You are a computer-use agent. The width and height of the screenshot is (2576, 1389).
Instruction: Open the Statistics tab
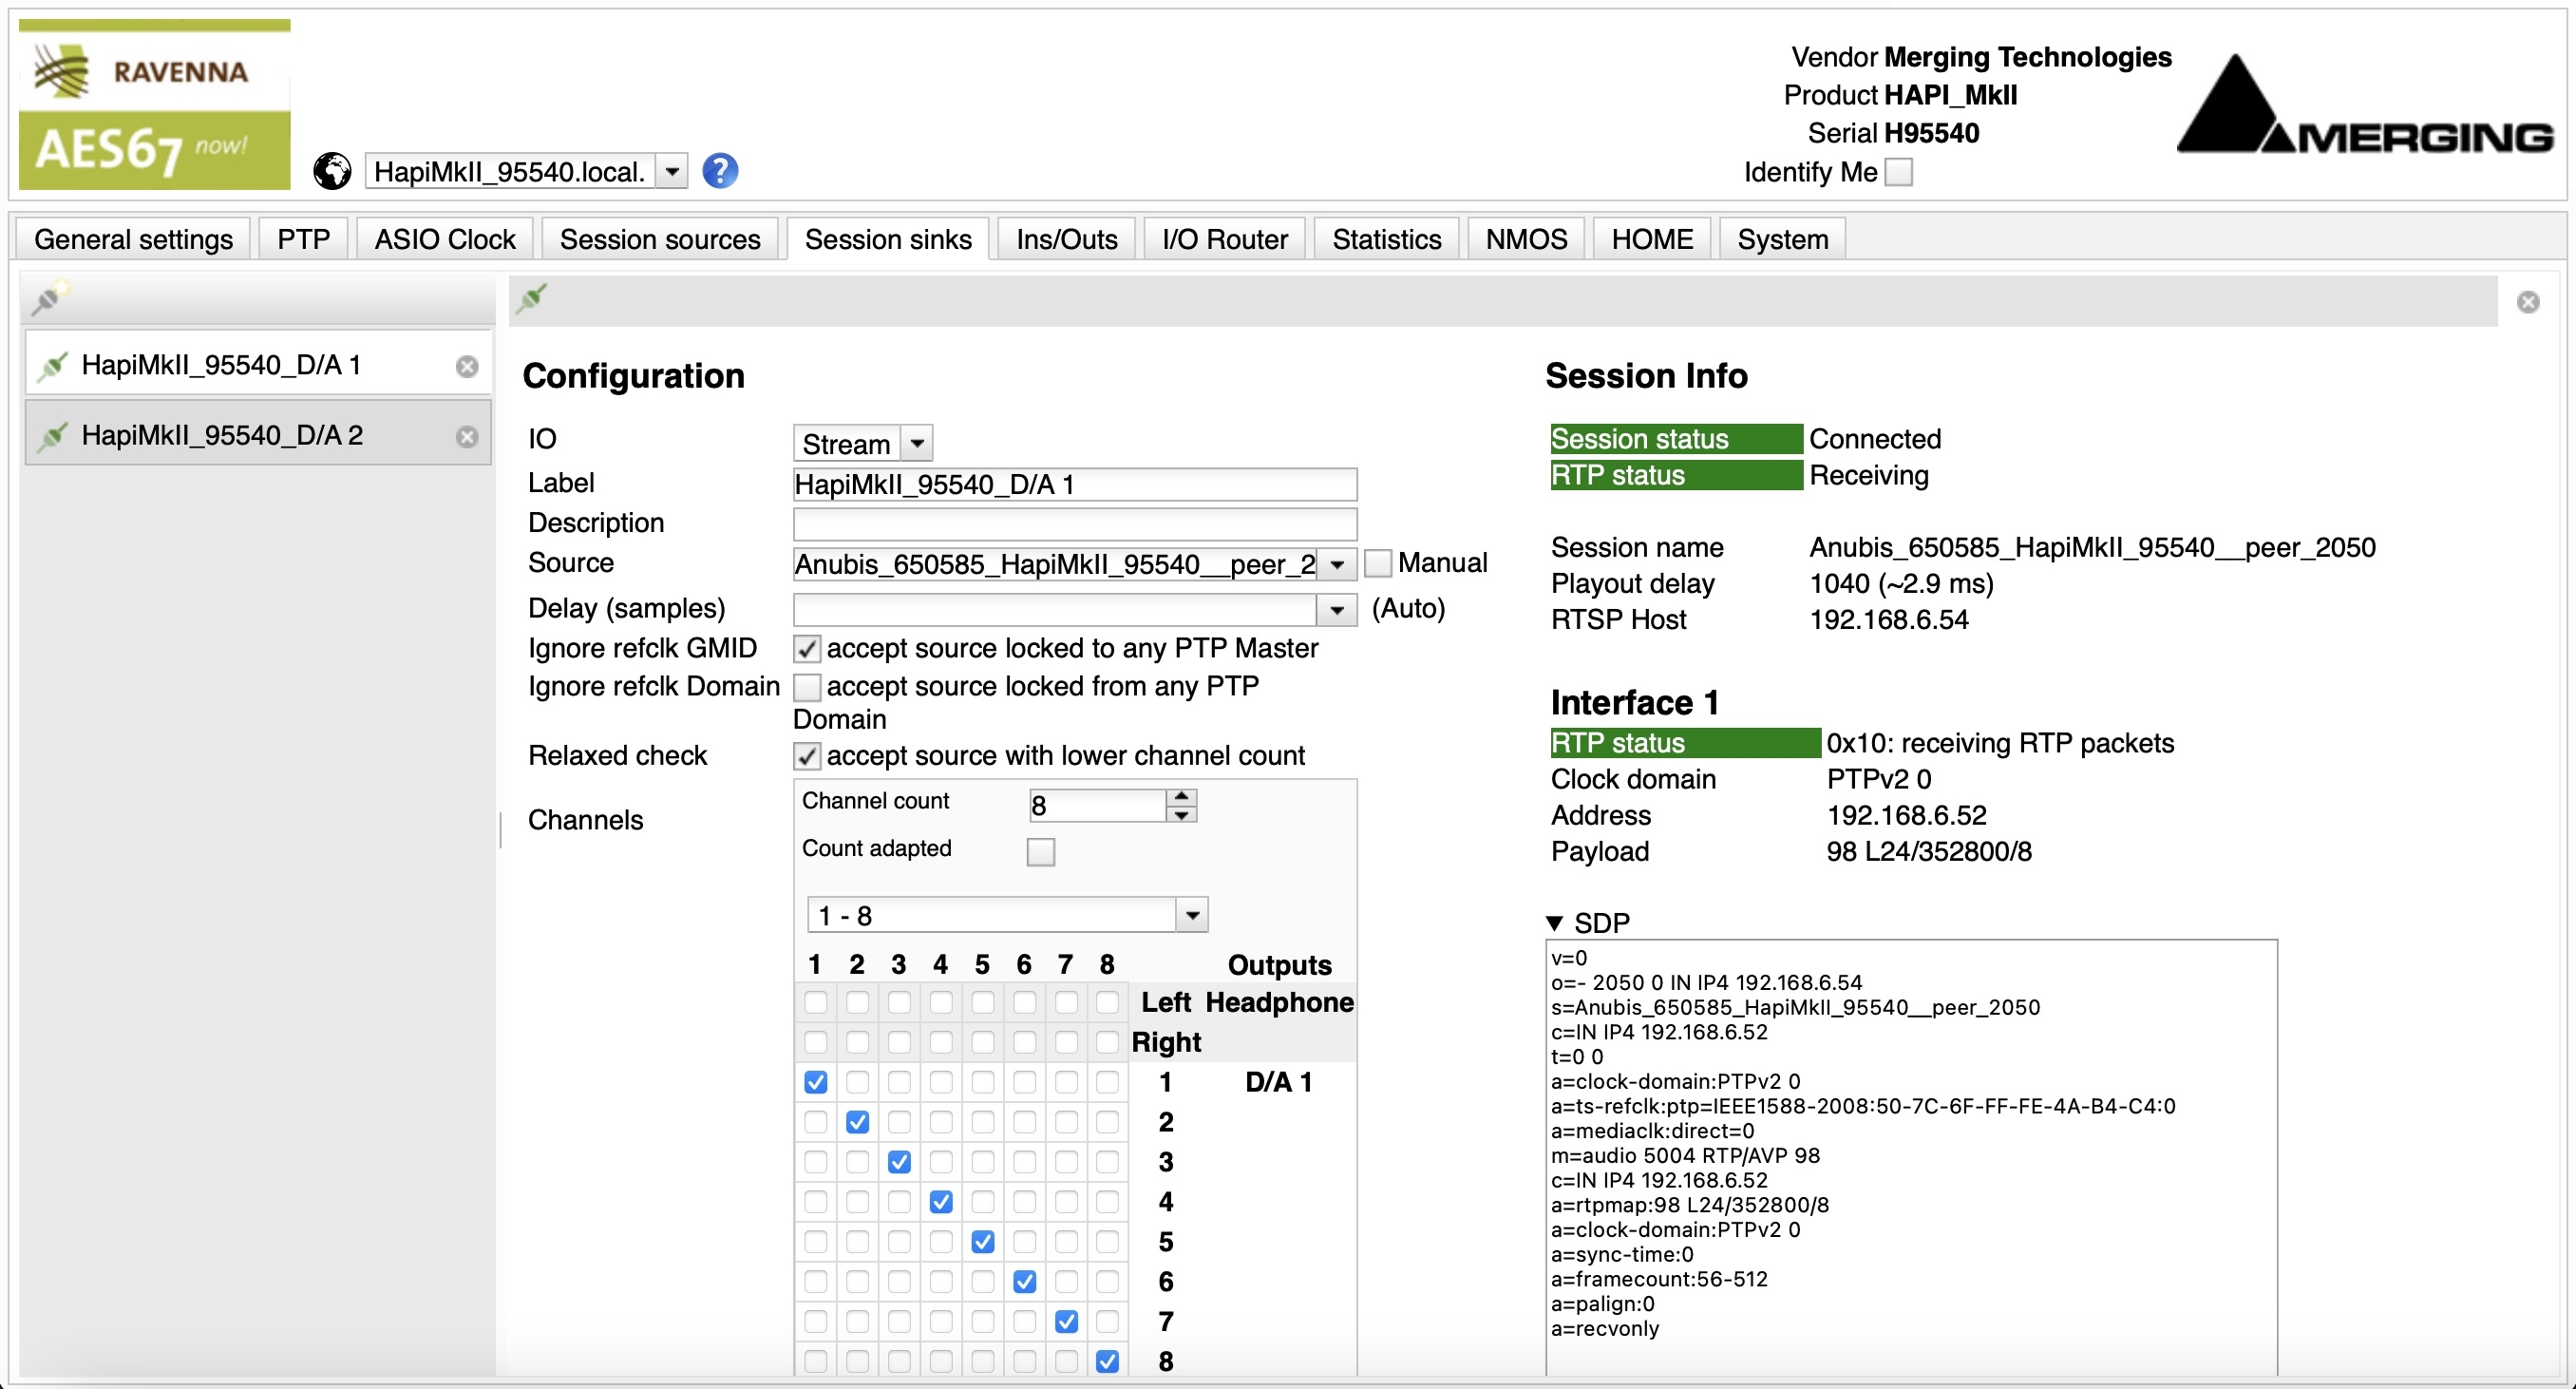[1387, 239]
